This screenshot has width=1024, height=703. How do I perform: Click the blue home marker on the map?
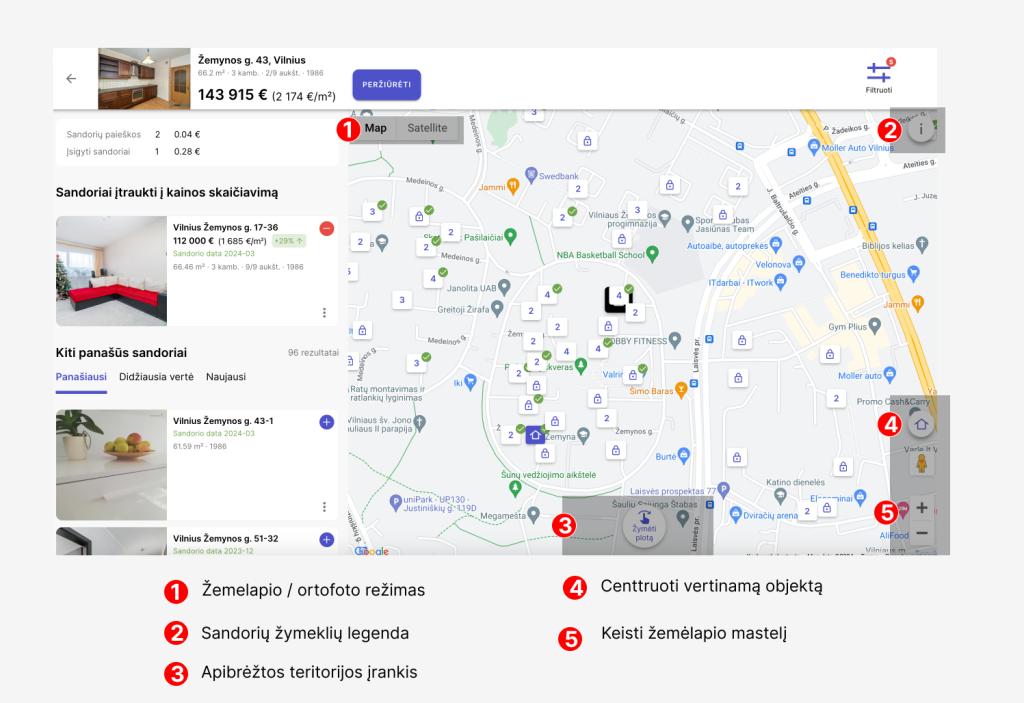535,435
